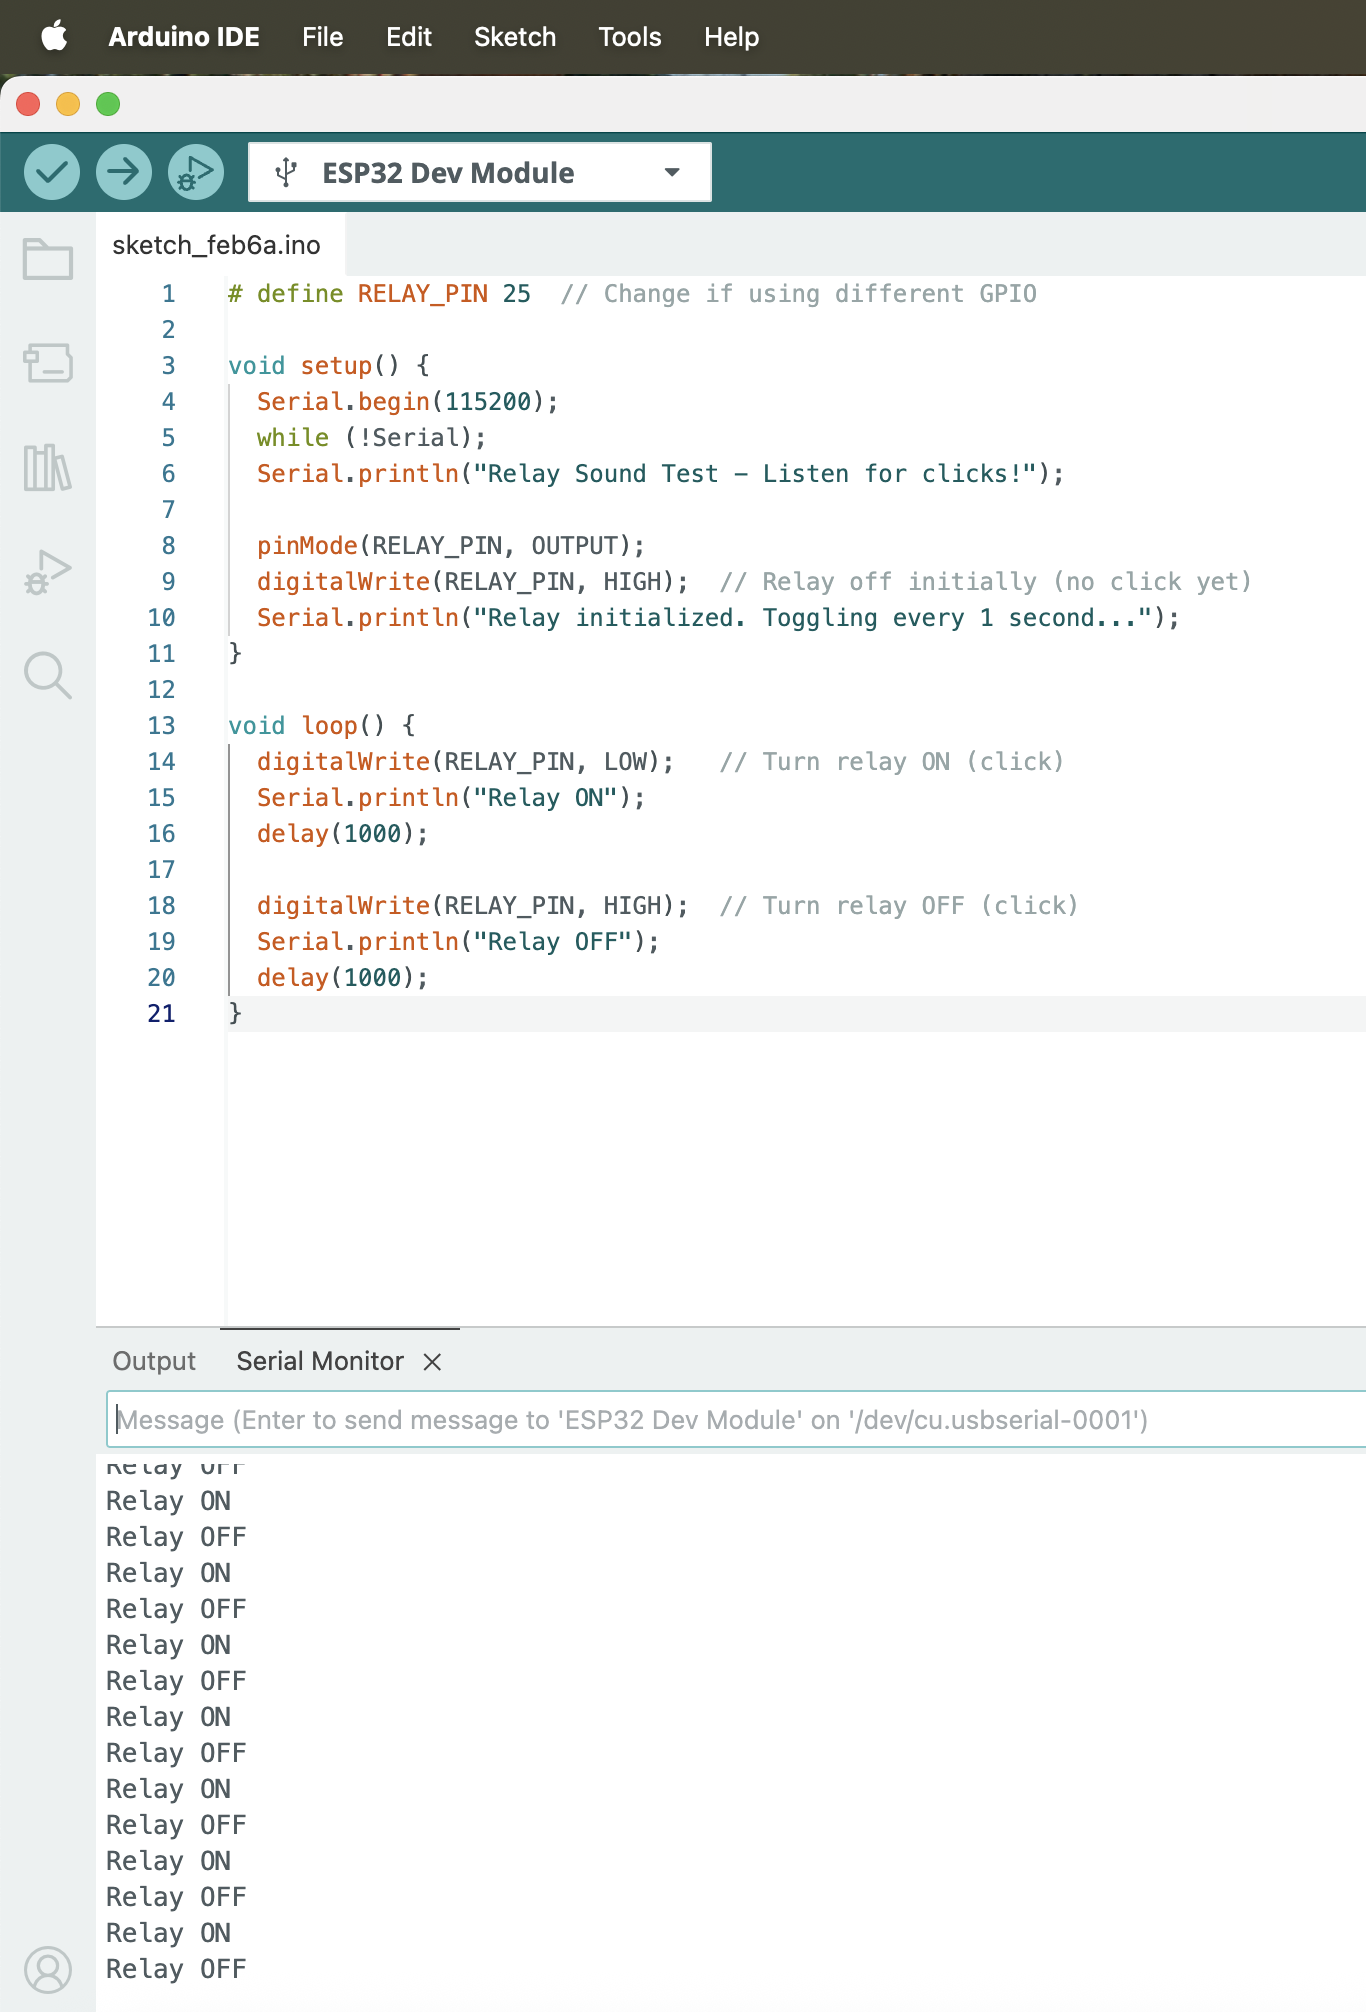Click the Upload arrow button
This screenshot has width=1366, height=2012.
point(124,172)
